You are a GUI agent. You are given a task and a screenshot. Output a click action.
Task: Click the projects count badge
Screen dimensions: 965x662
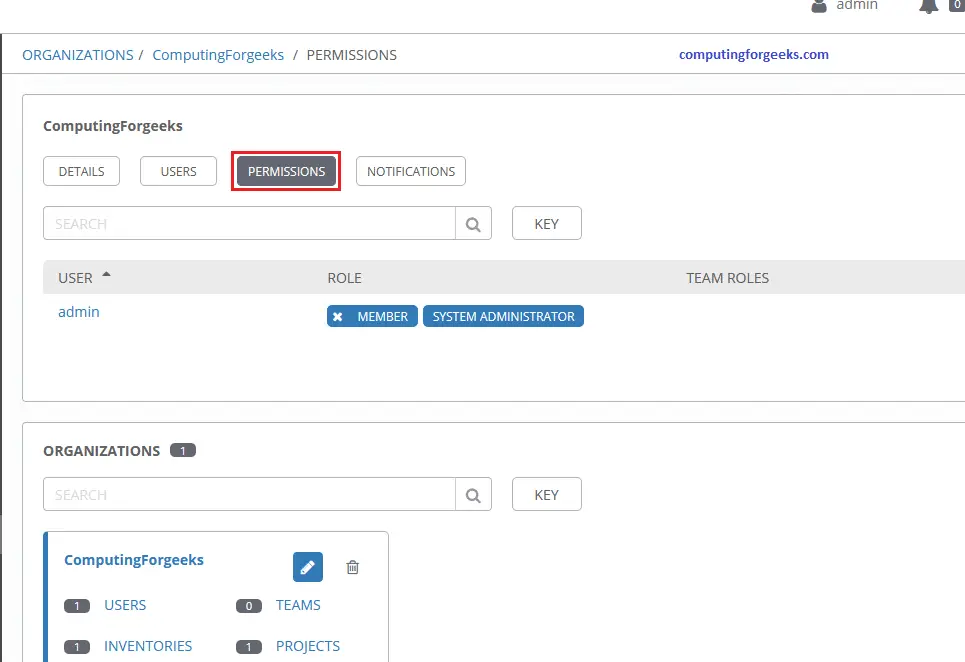[249, 647]
